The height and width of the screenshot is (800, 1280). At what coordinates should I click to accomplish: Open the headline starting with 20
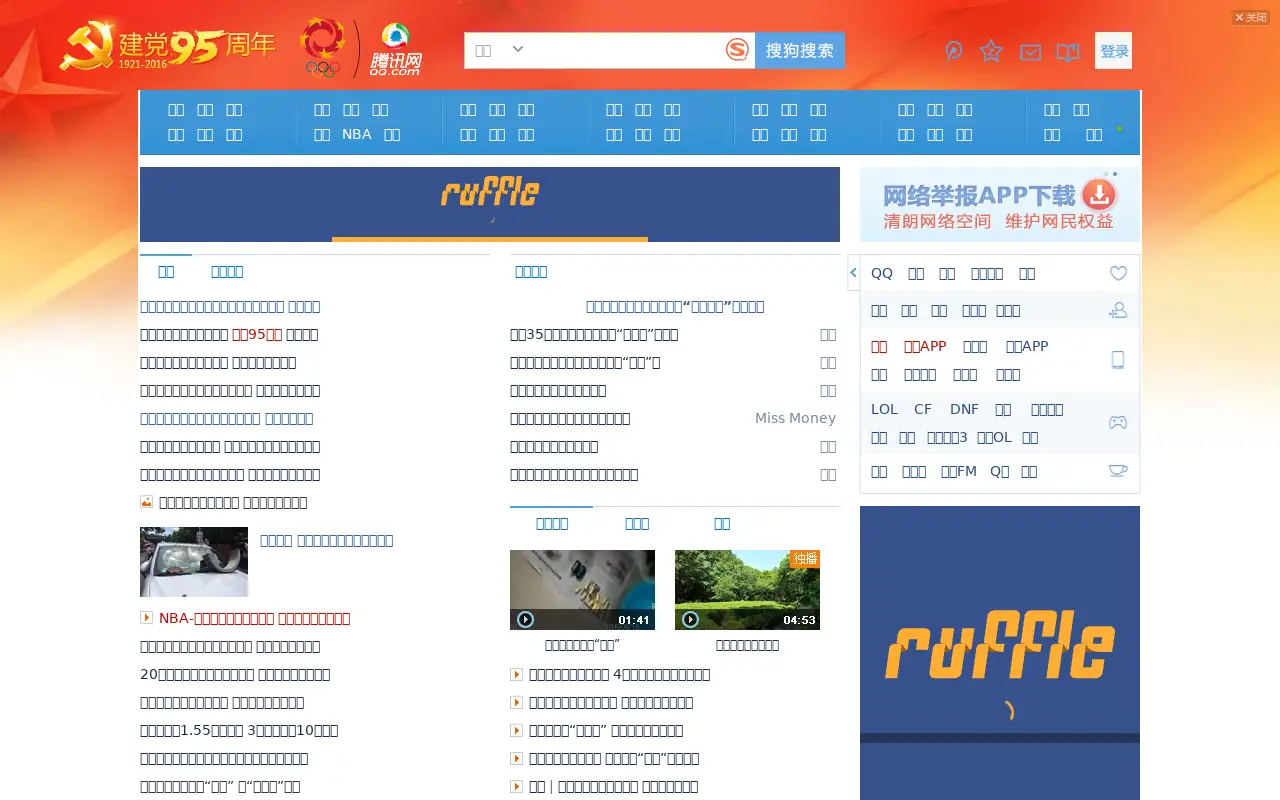tap(235, 674)
